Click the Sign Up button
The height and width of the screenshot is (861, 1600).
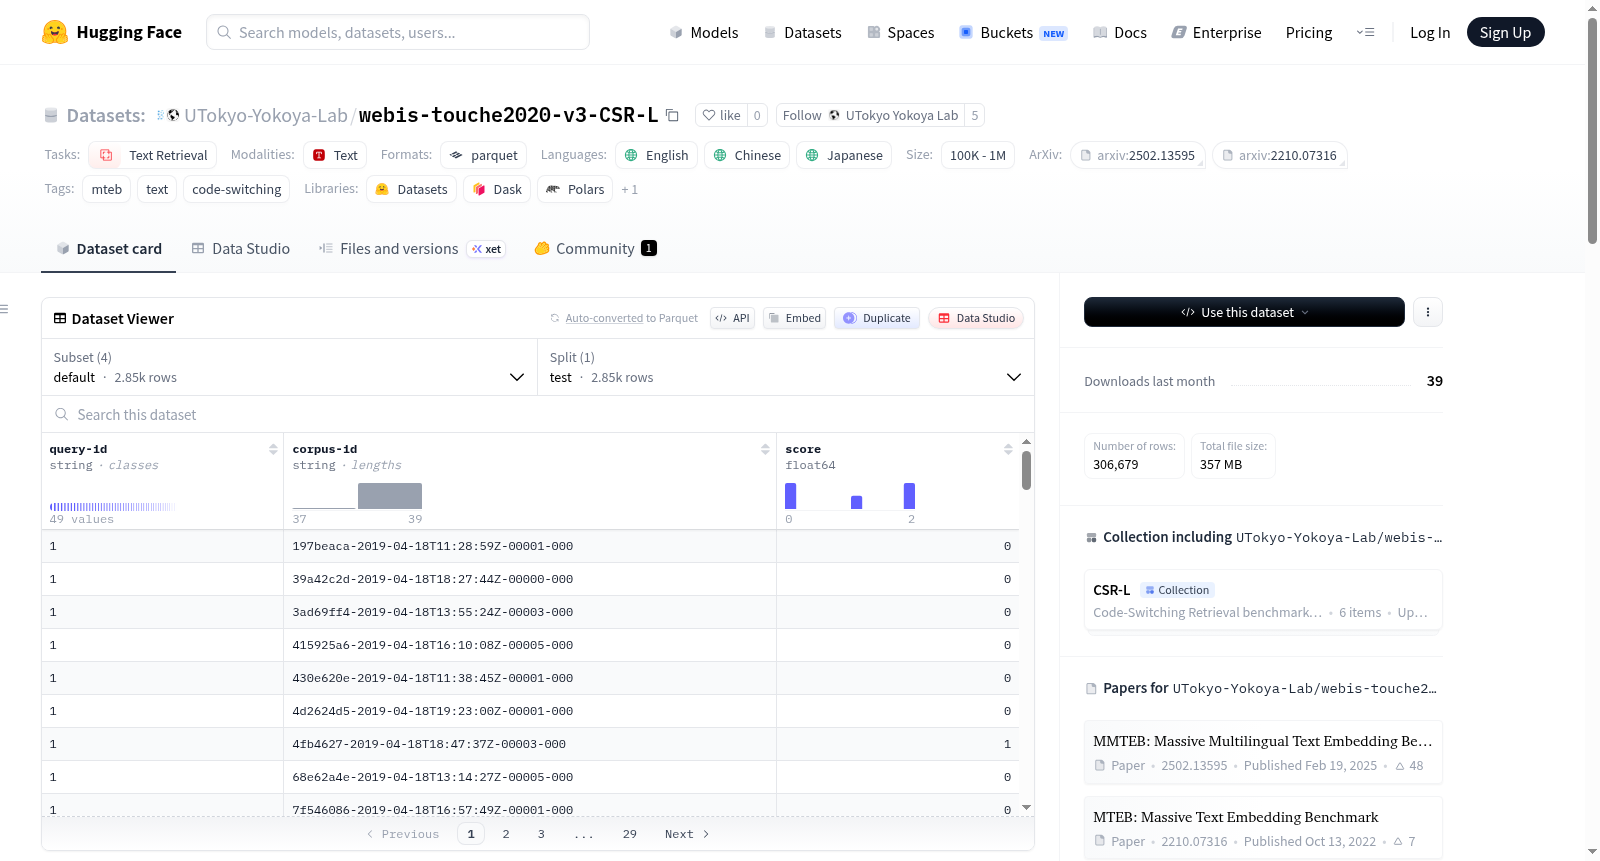pos(1506,32)
